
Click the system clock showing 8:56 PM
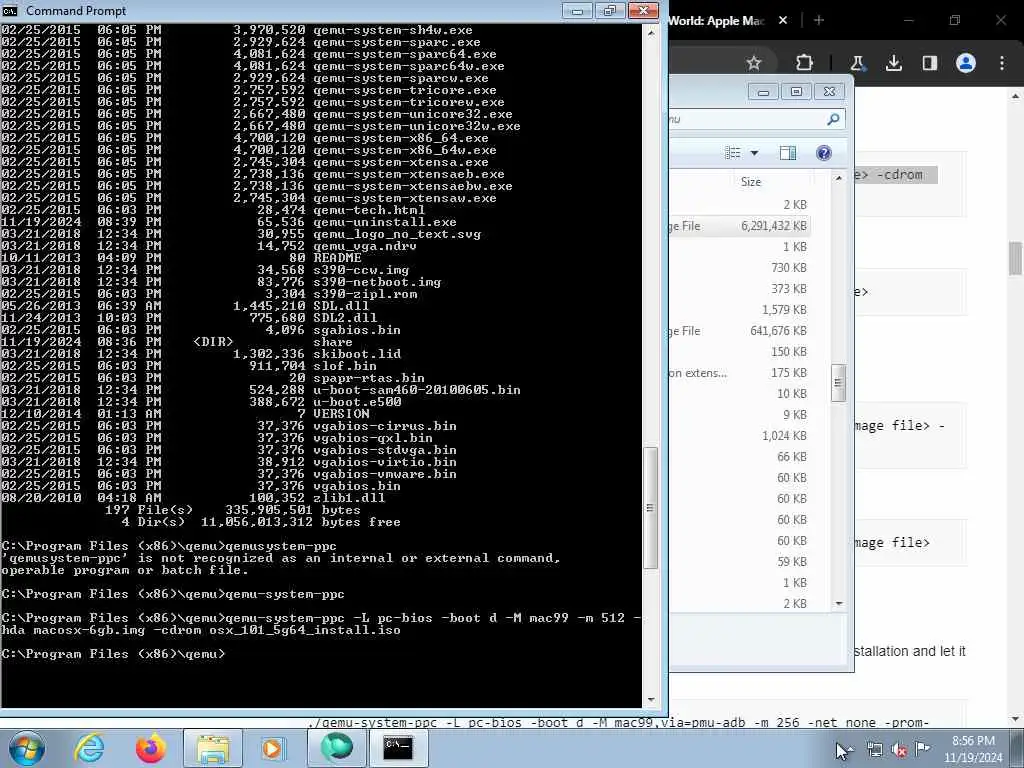coord(973,749)
